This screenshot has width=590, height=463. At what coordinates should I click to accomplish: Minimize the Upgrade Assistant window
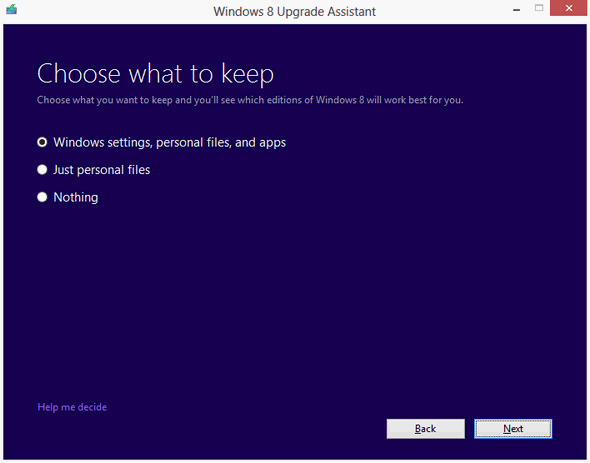tap(517, 9)
